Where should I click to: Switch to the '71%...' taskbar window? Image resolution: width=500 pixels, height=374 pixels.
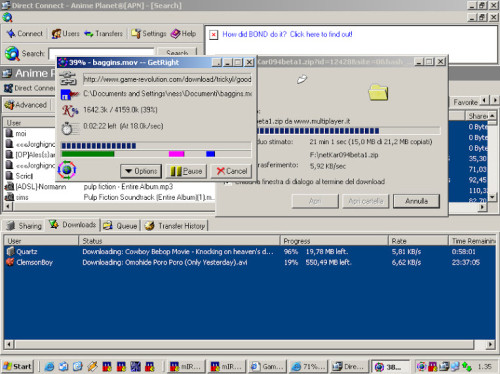coord(309,367)
